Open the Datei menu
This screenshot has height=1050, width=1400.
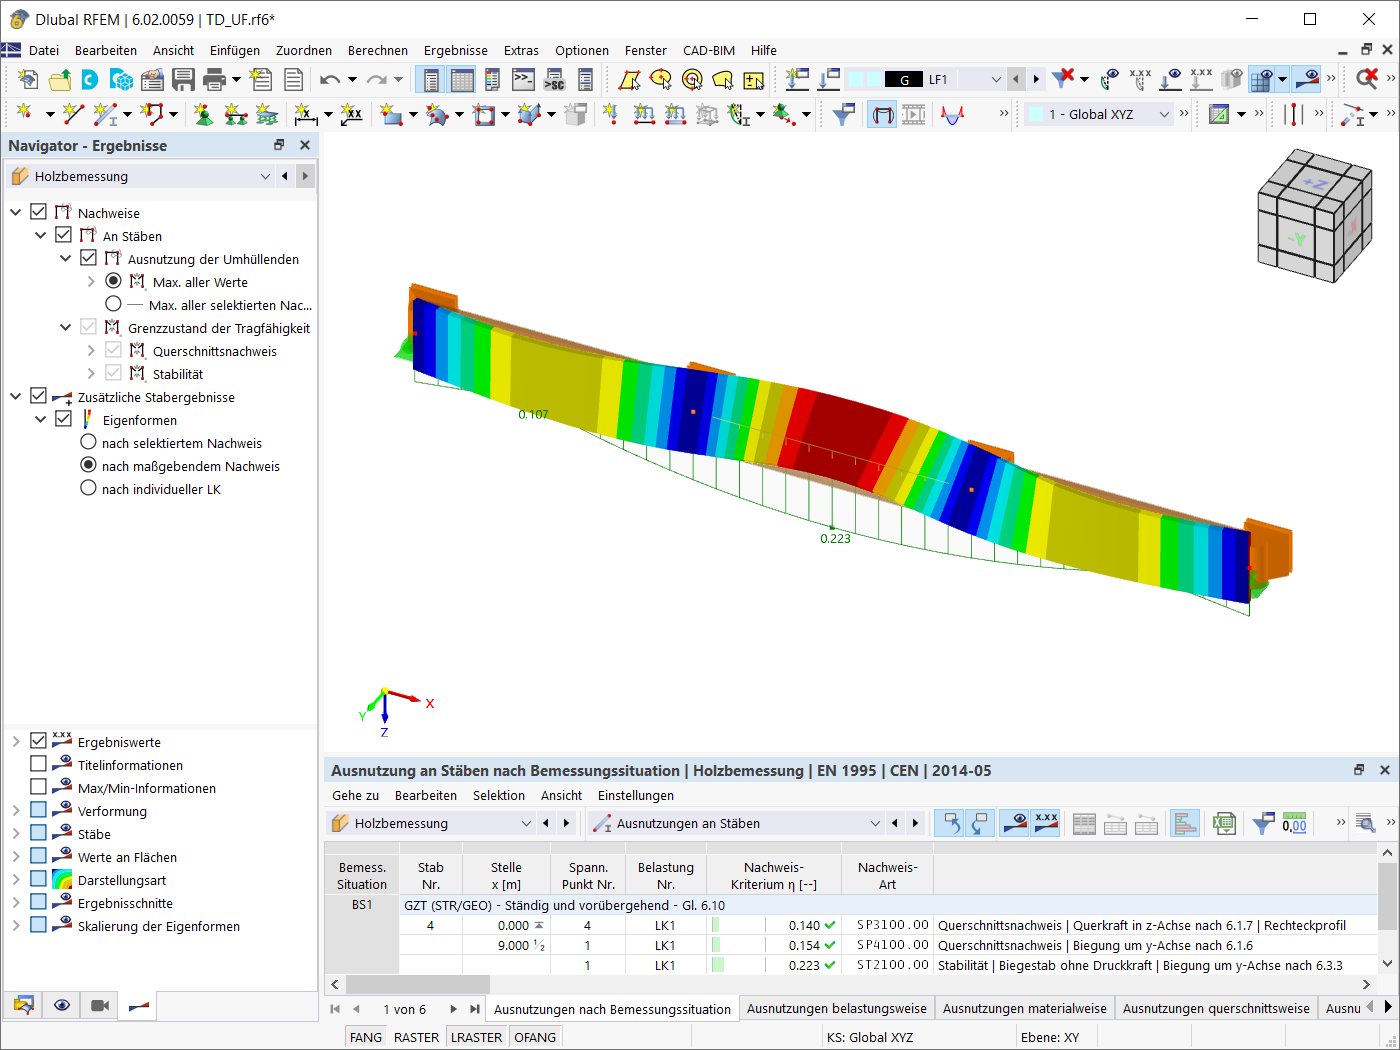(44, 50)
